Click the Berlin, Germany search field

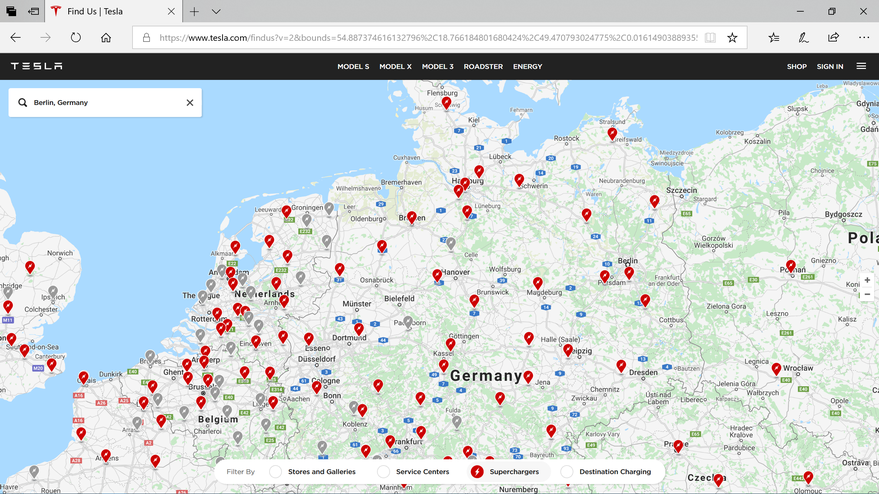pos(105,103)
